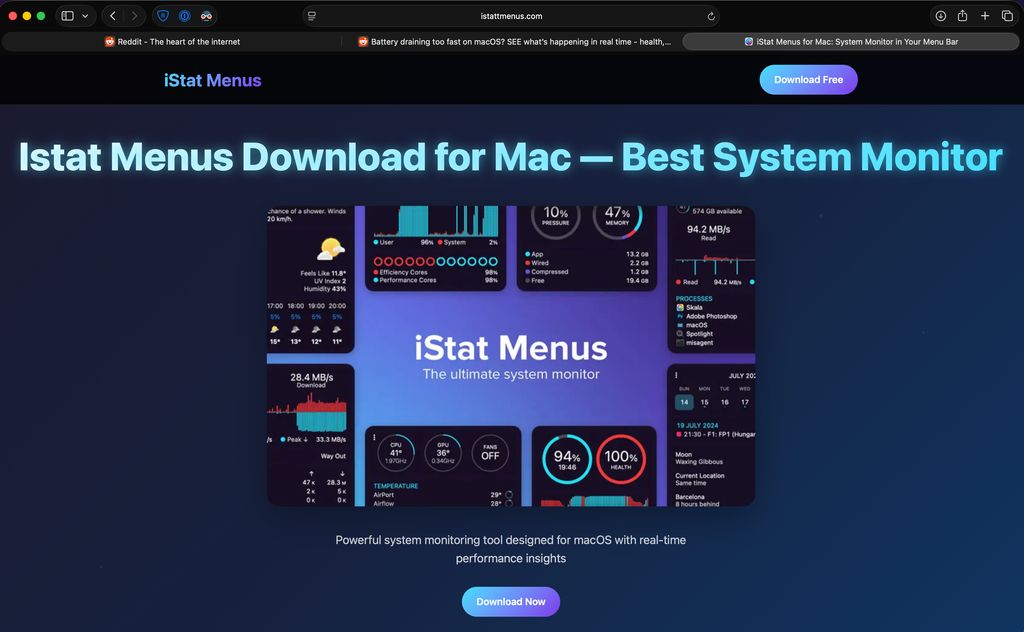Click the istattmenus.com address field
Viewport: 1024px width, 632px height.
click(x=511, y=16)
